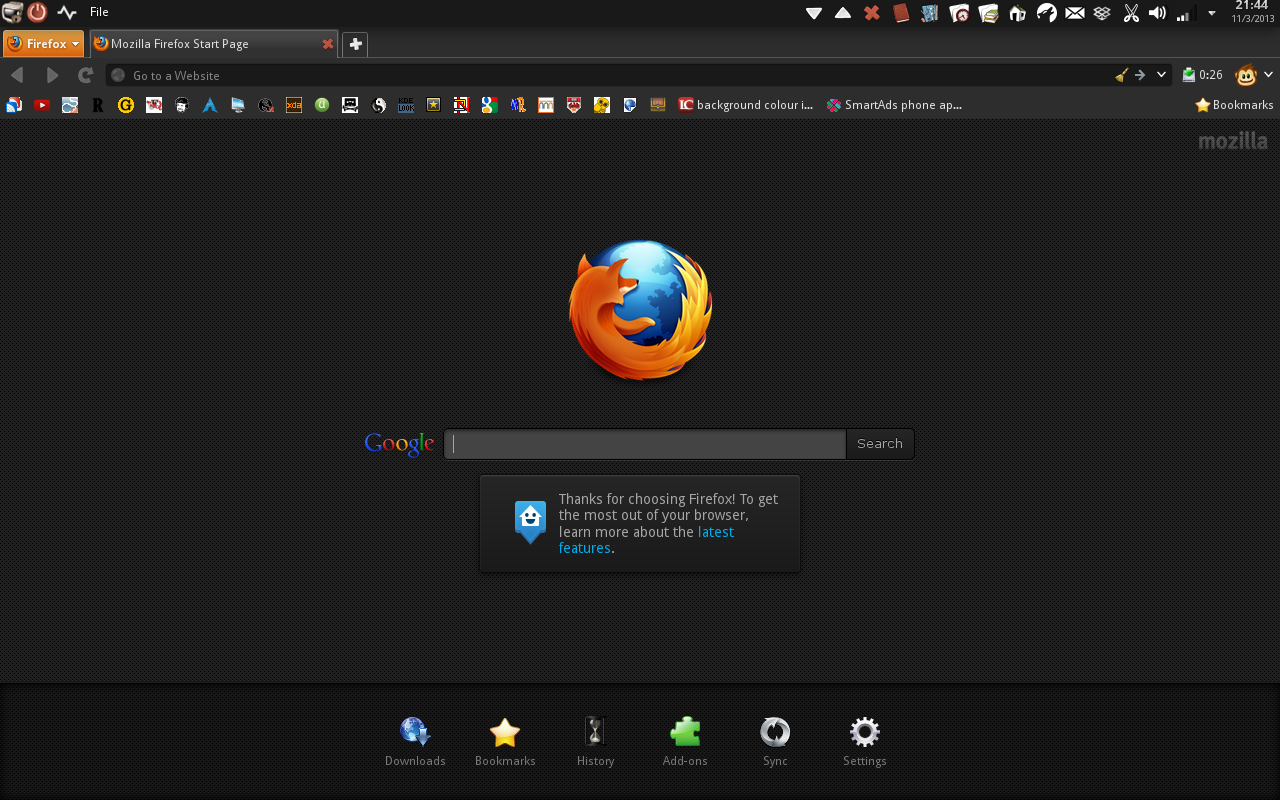Screen dimensions: 1280x800
Task: Open the gold G bookmark icon
Action: coord(126,104)
